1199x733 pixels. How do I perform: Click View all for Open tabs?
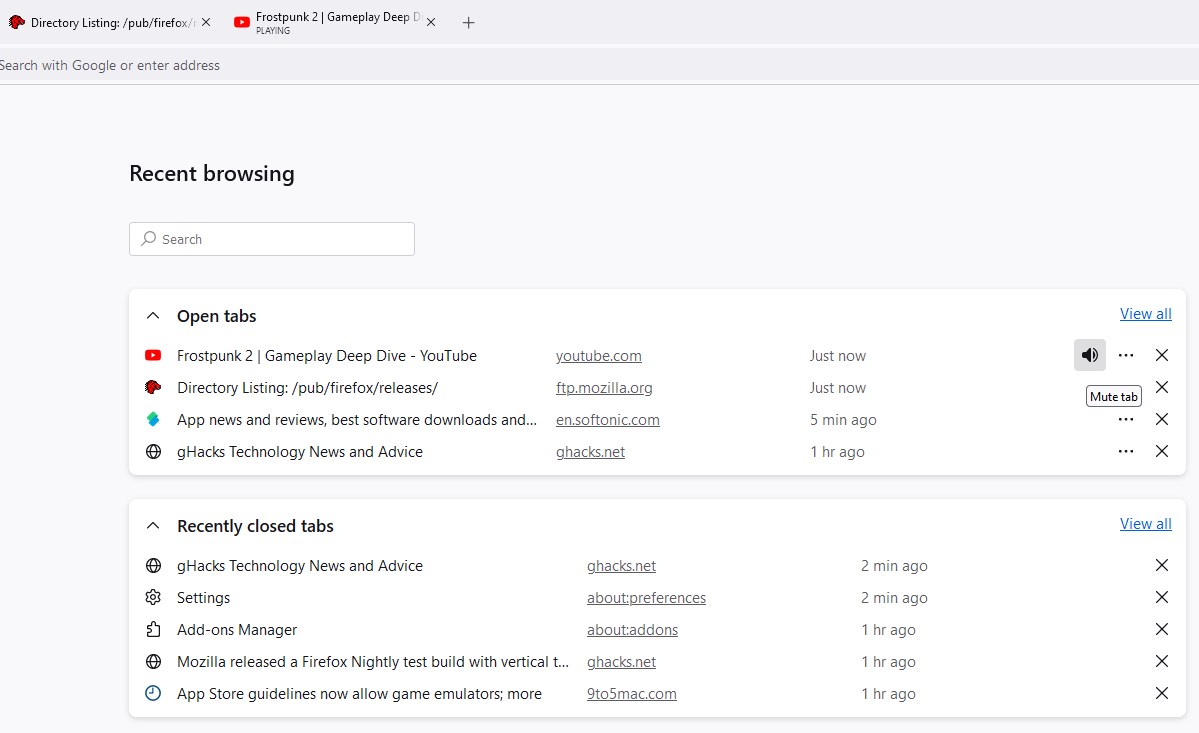click(x=1145, y=313)
